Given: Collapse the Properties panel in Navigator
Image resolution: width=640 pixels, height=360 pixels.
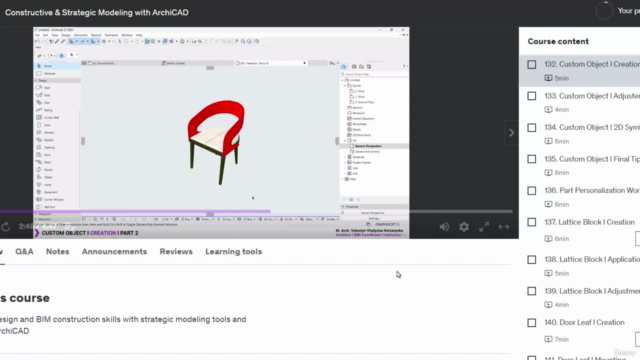Looking at the screenshot, I should (343, 207).
